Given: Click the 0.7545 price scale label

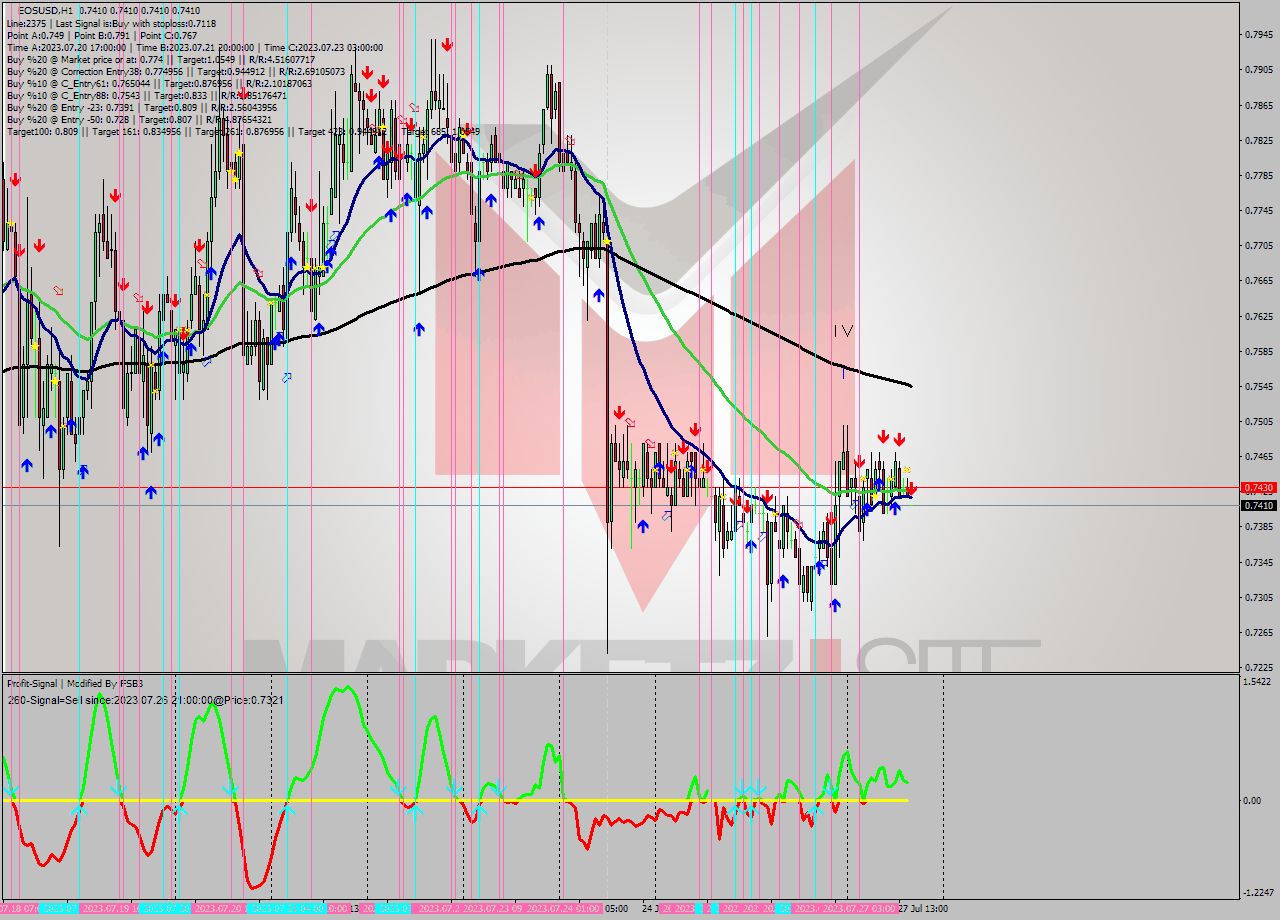Looking at the screenshot, I should pyautogui.click(x=1259, y=386).
